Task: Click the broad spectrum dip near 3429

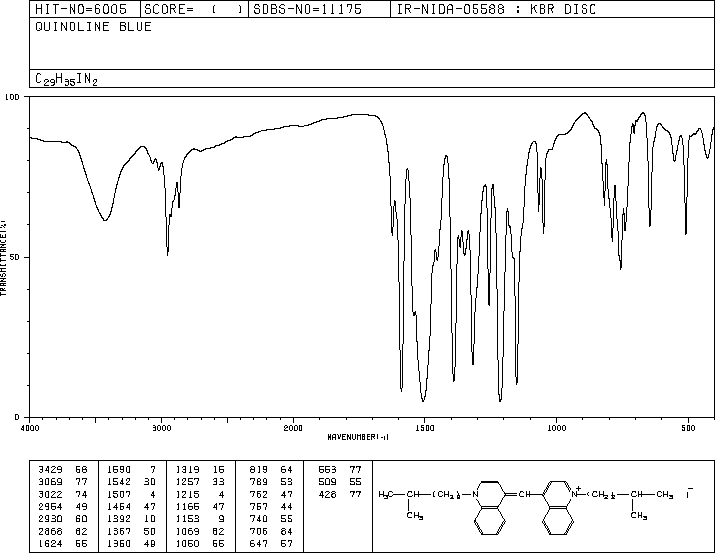Action: point(105,220)
